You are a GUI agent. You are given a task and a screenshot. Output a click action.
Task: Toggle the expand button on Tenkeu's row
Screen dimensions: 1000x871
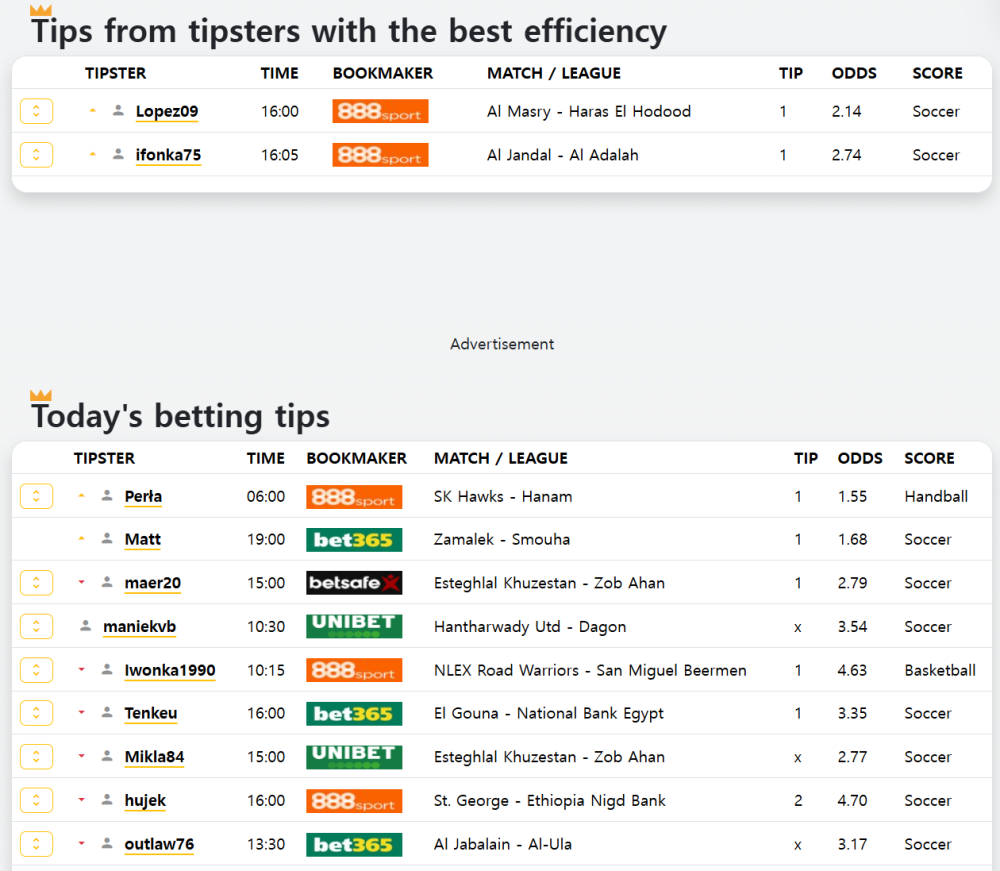click(36, 713)
